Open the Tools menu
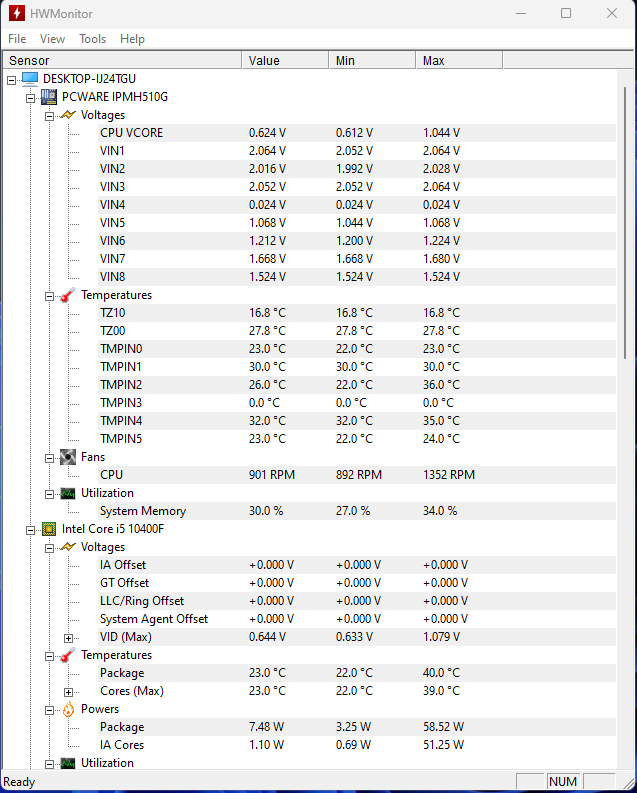Viewport: 637px width, 793px height. (93, 39)
